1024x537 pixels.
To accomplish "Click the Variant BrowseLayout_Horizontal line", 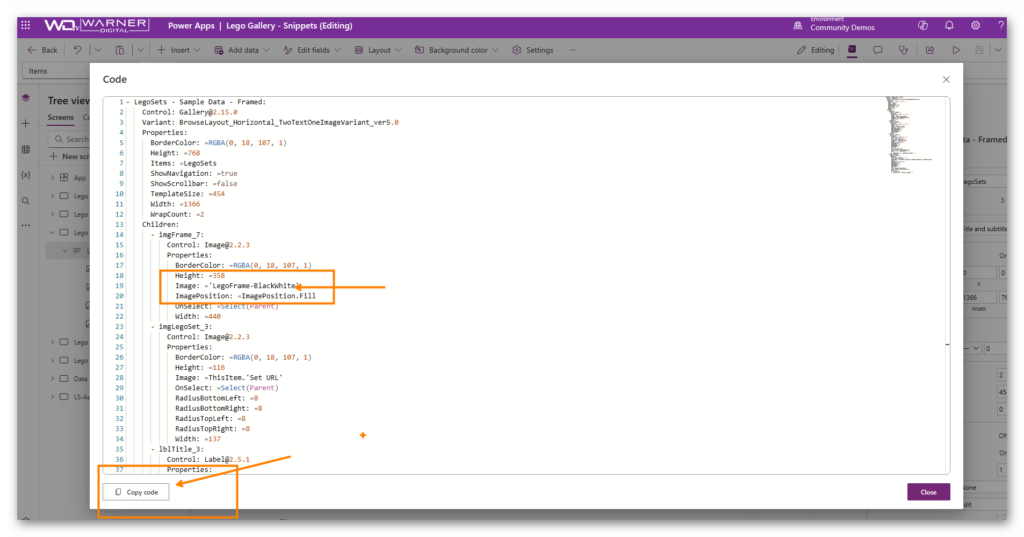I will pyautogui.click(x=270, y=122).
